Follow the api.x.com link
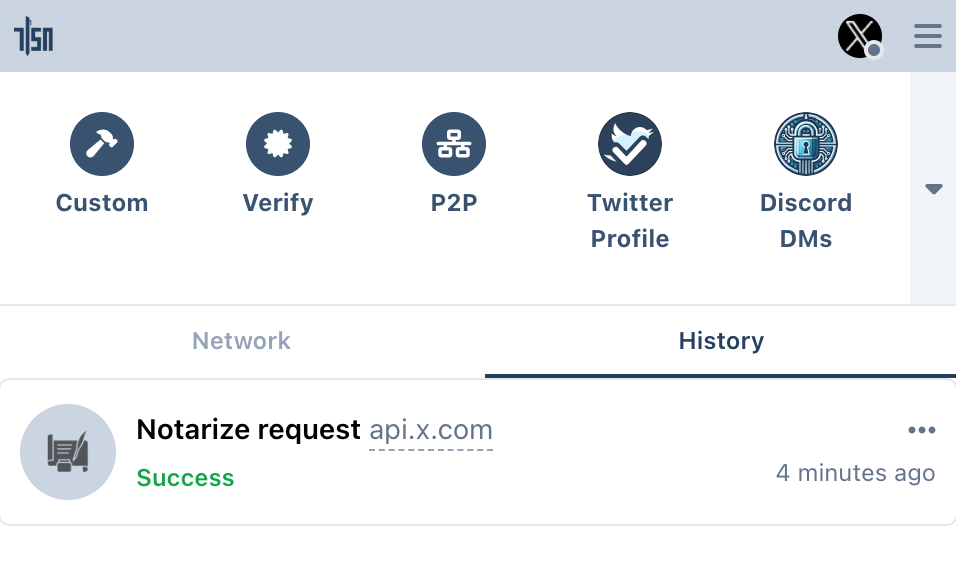956x564 pixels. [x=431, y=430]
